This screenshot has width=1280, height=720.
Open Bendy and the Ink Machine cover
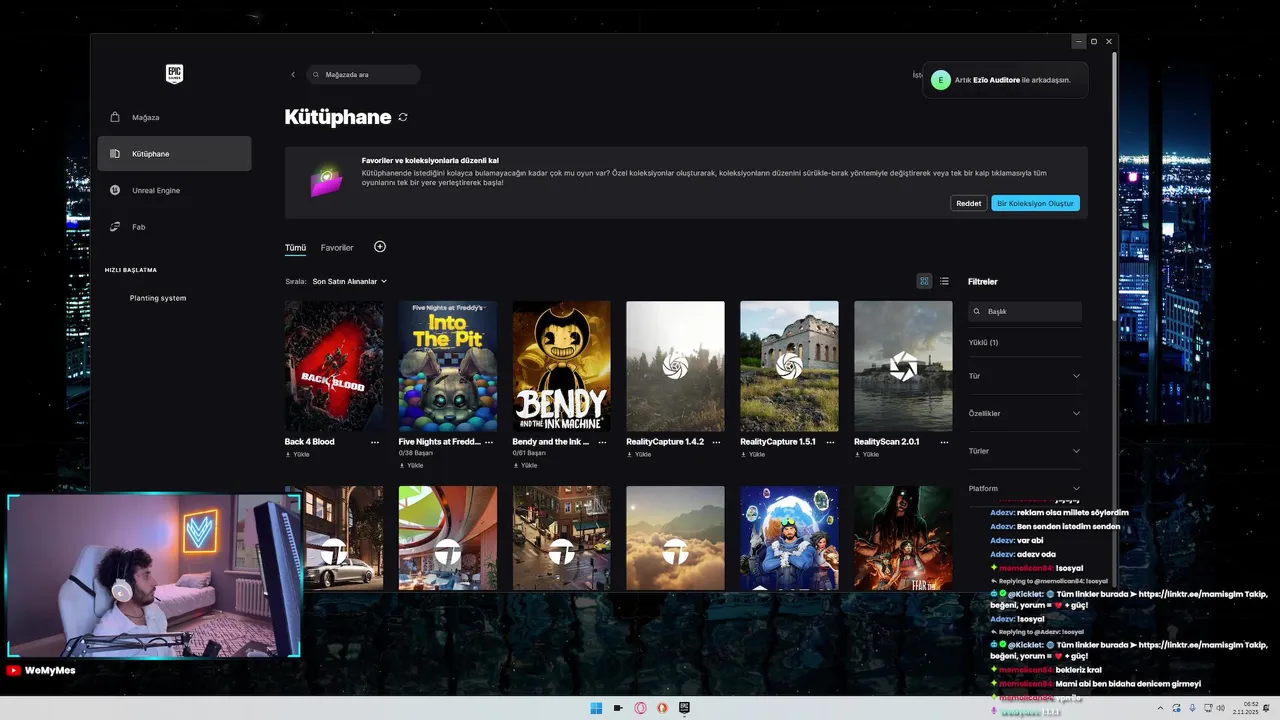pos(562,366)
